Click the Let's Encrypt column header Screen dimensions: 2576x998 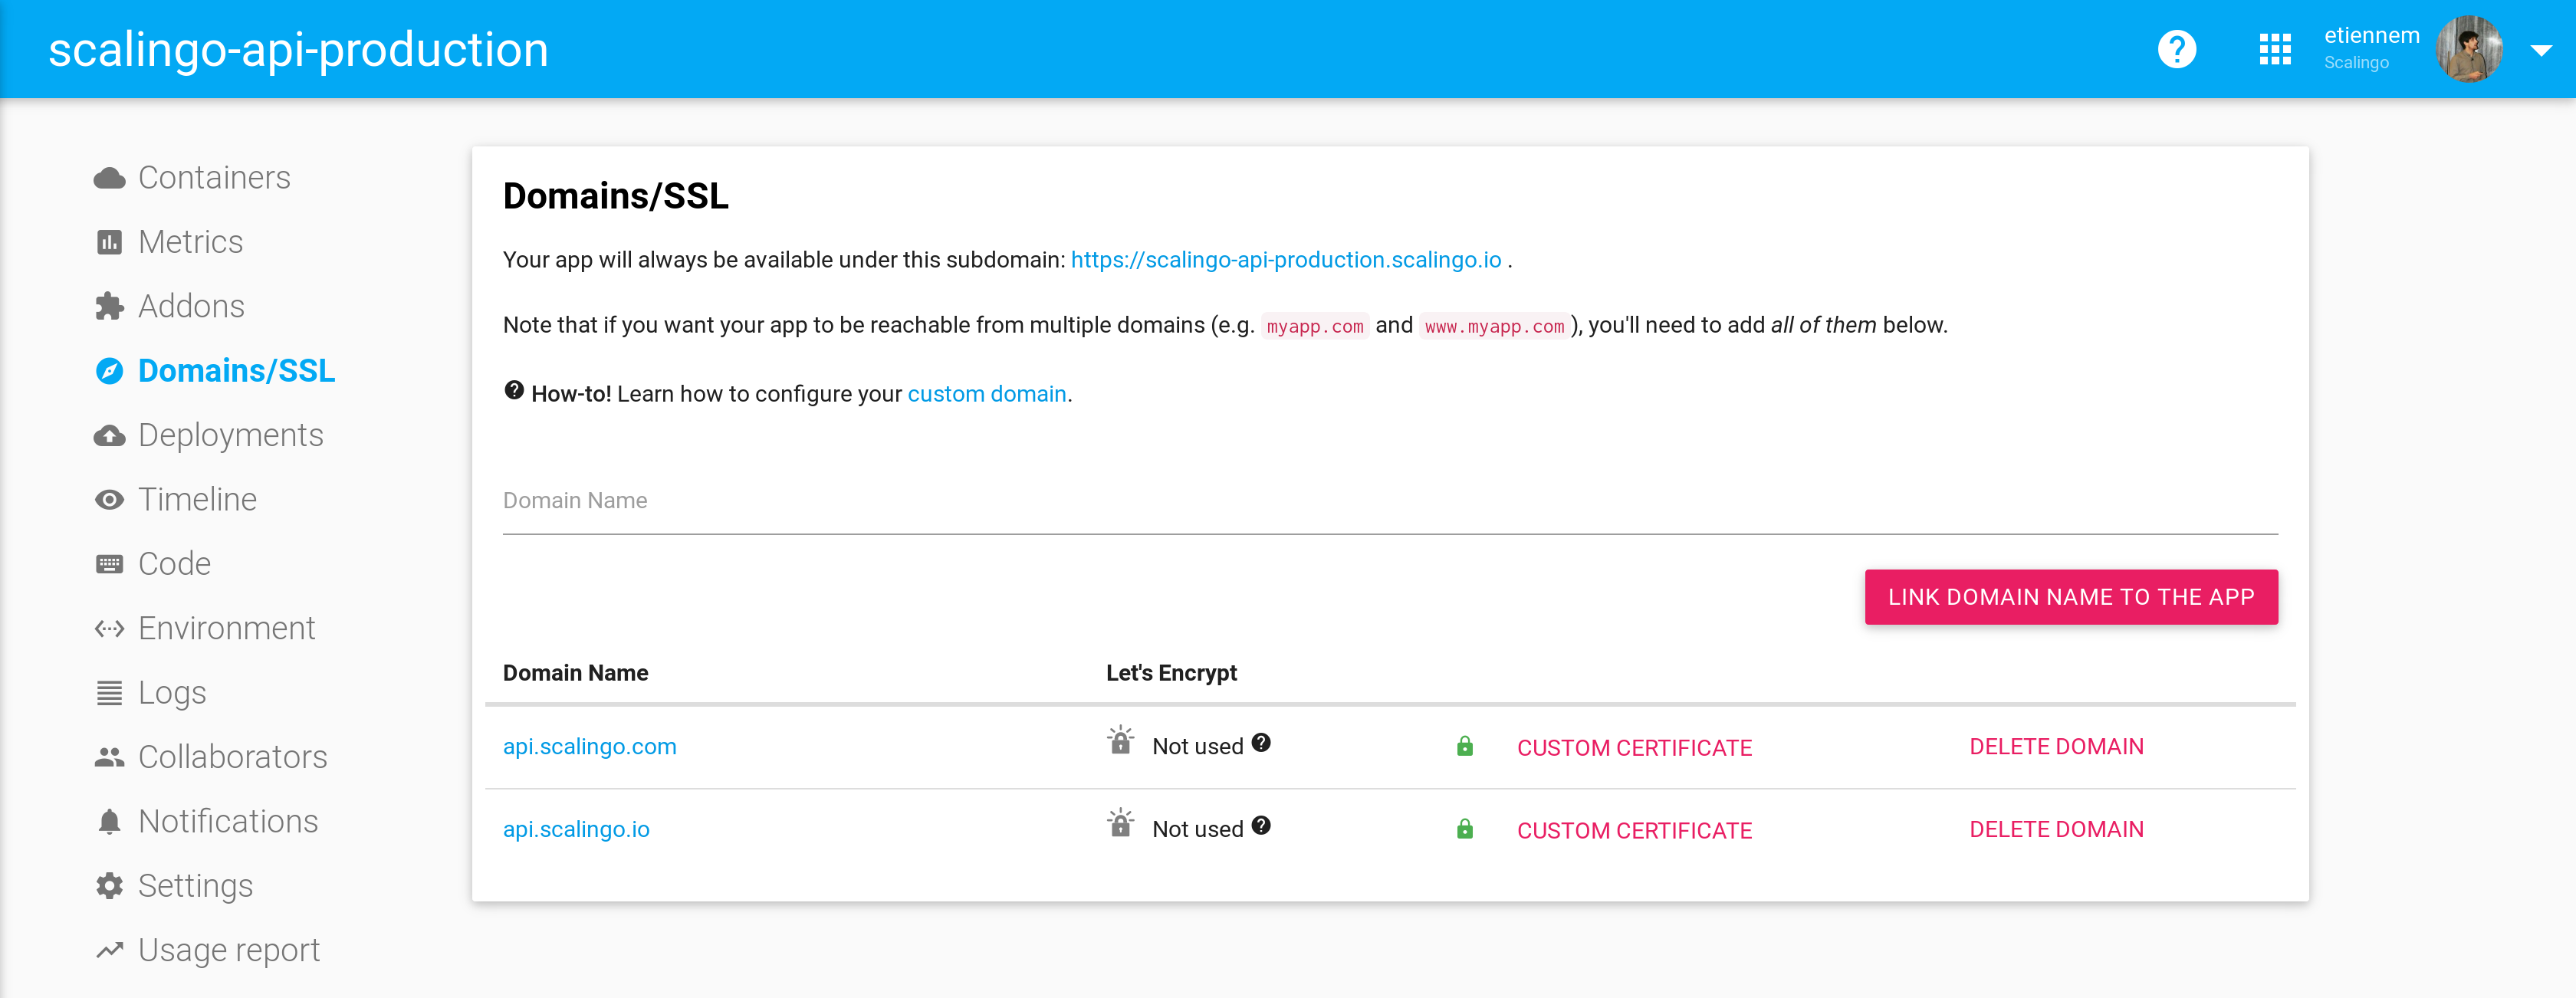pos(1171,673)
